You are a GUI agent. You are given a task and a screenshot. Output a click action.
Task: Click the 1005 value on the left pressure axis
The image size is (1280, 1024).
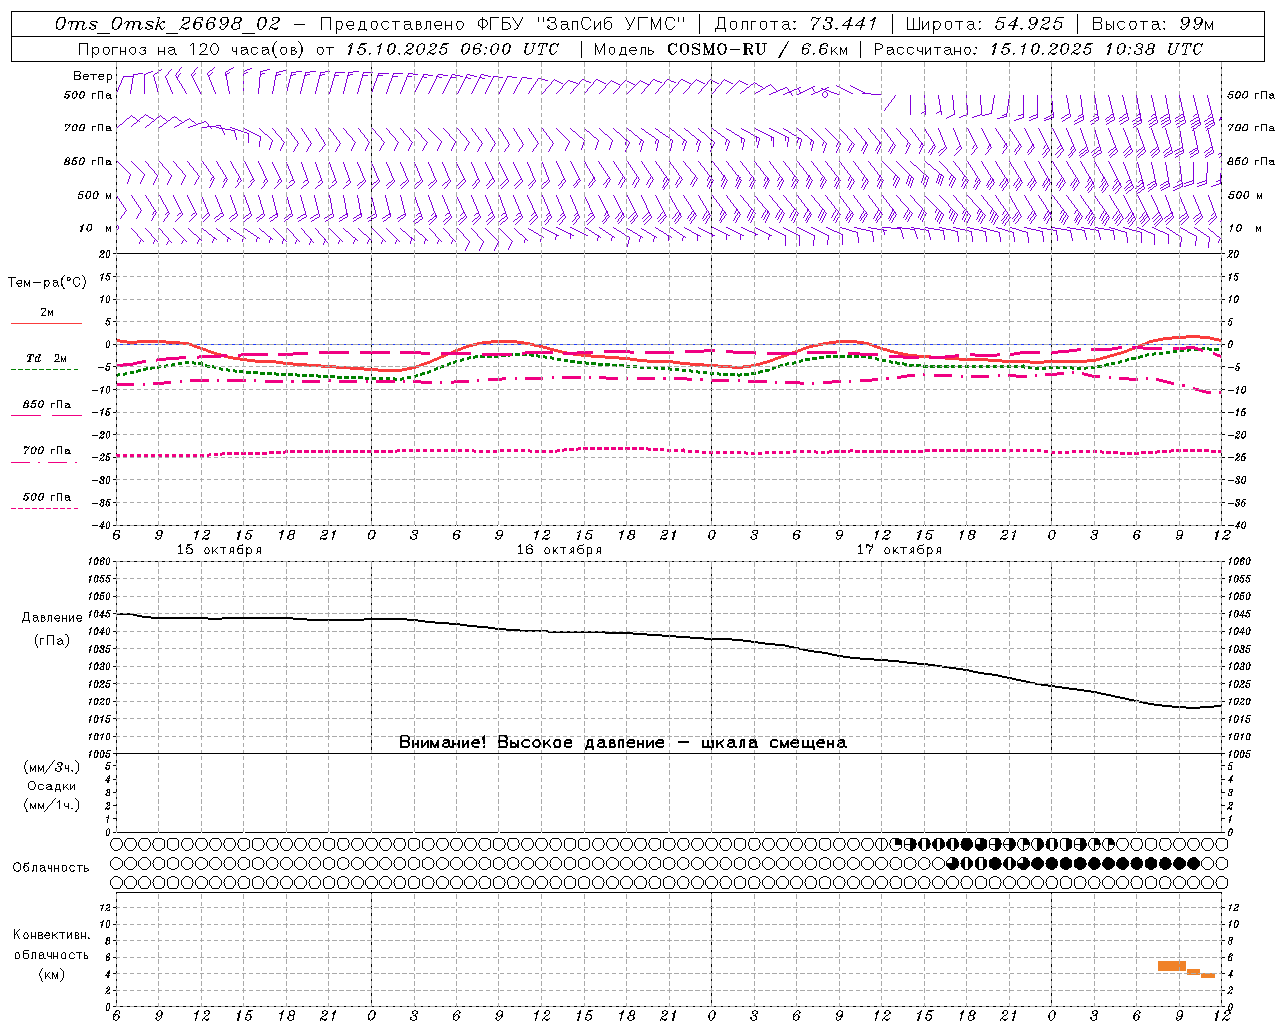(97, 754)
